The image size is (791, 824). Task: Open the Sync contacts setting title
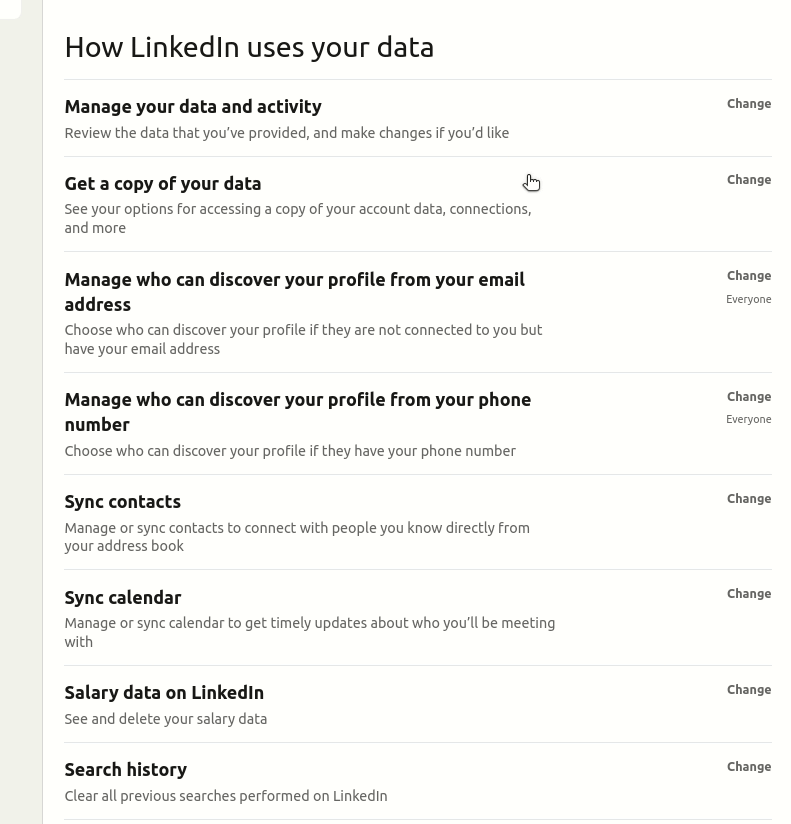click(123, 502)
